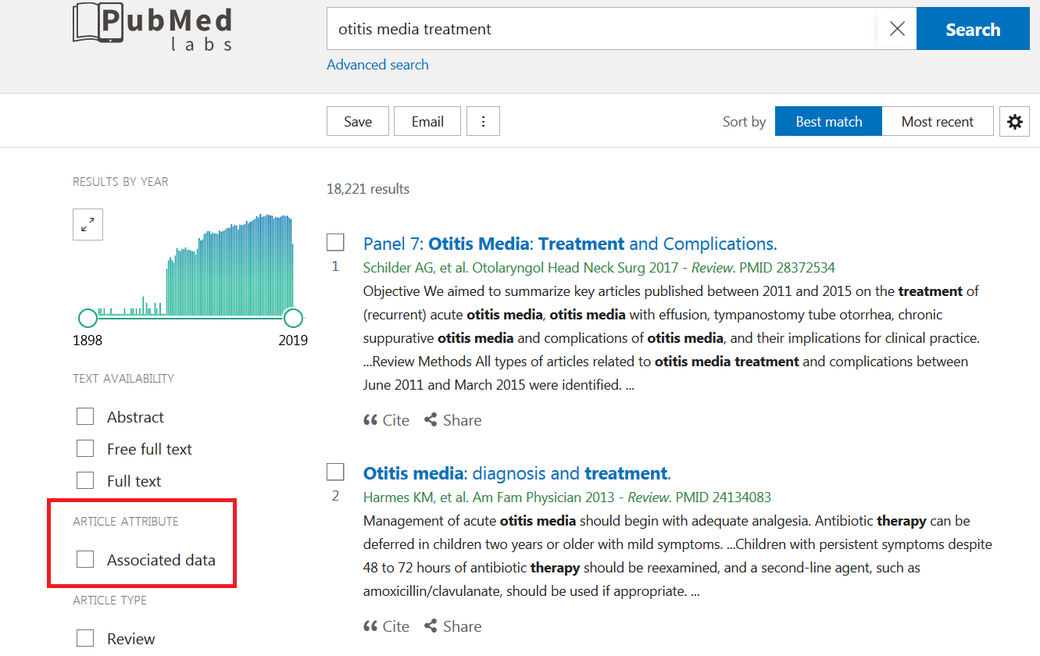Click the '18,221 results' count text

[367, 189]
